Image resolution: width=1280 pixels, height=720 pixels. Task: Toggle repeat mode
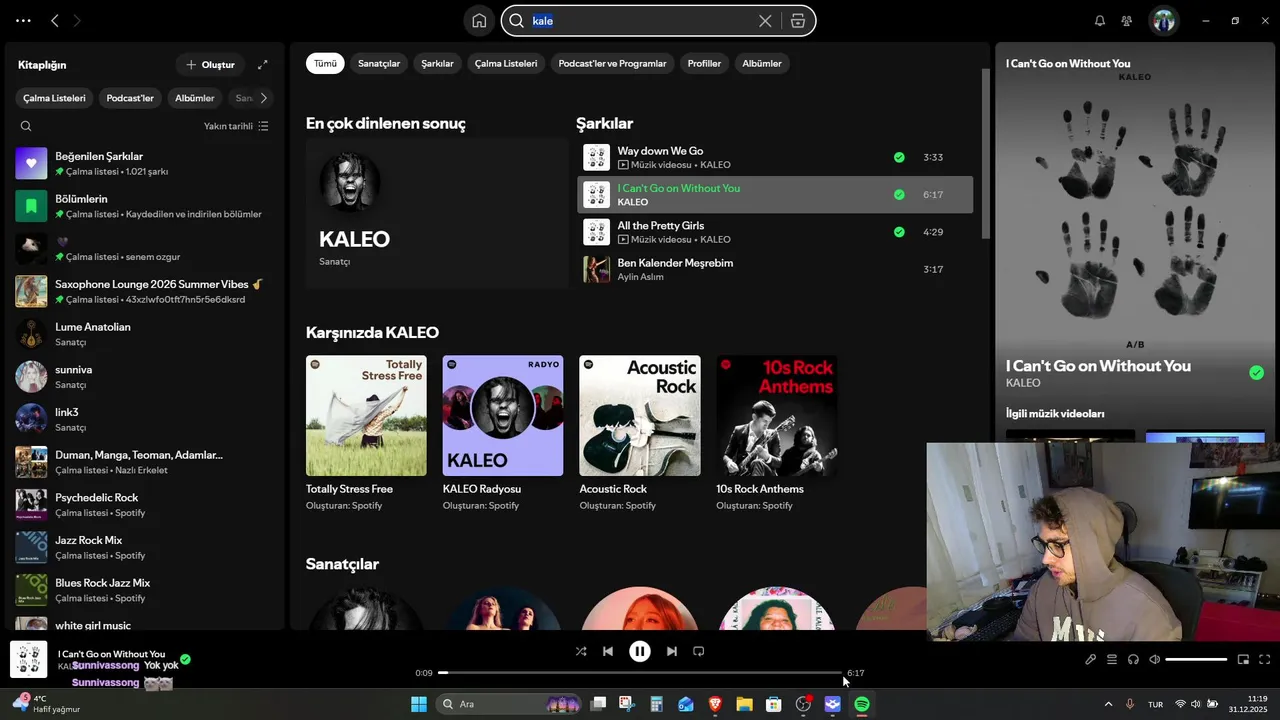(699, 651)
